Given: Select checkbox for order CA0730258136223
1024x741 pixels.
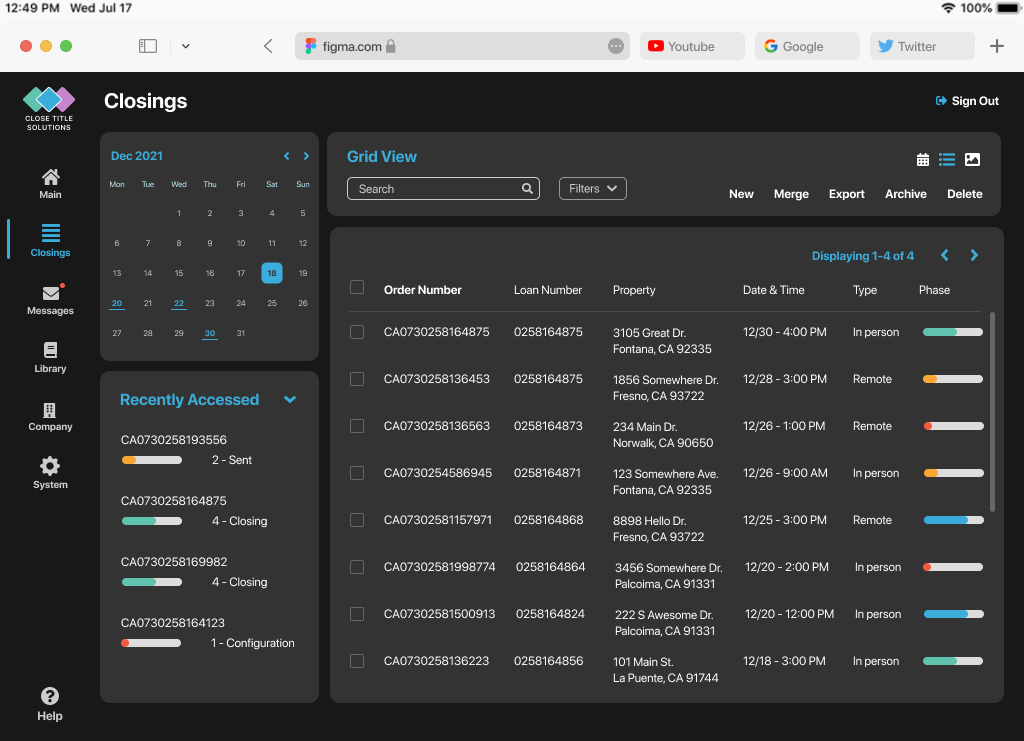Looking at the screenshot, I should pyautogui.click(x=357, y=661).
